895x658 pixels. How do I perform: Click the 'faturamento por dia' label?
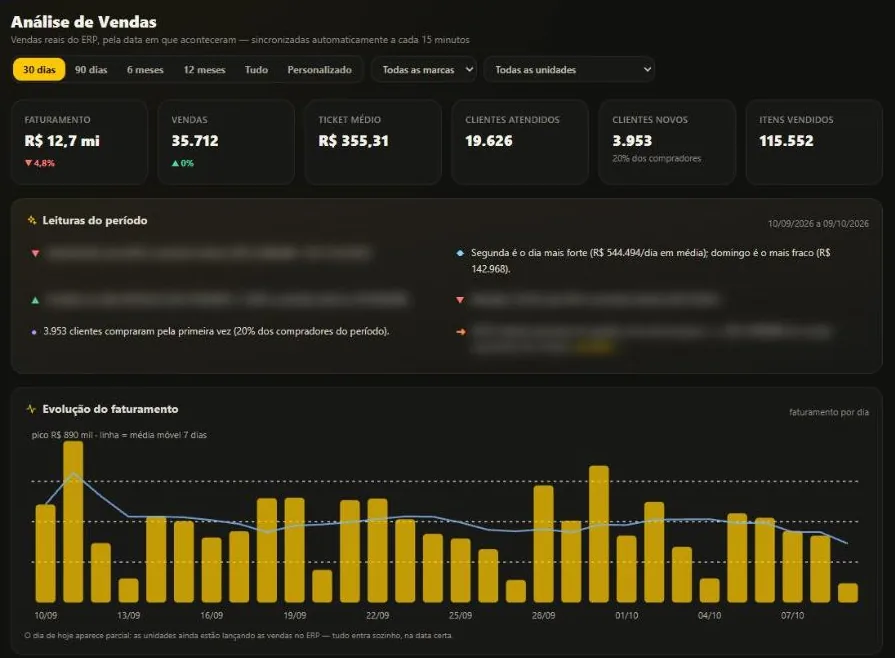point(829,412)
